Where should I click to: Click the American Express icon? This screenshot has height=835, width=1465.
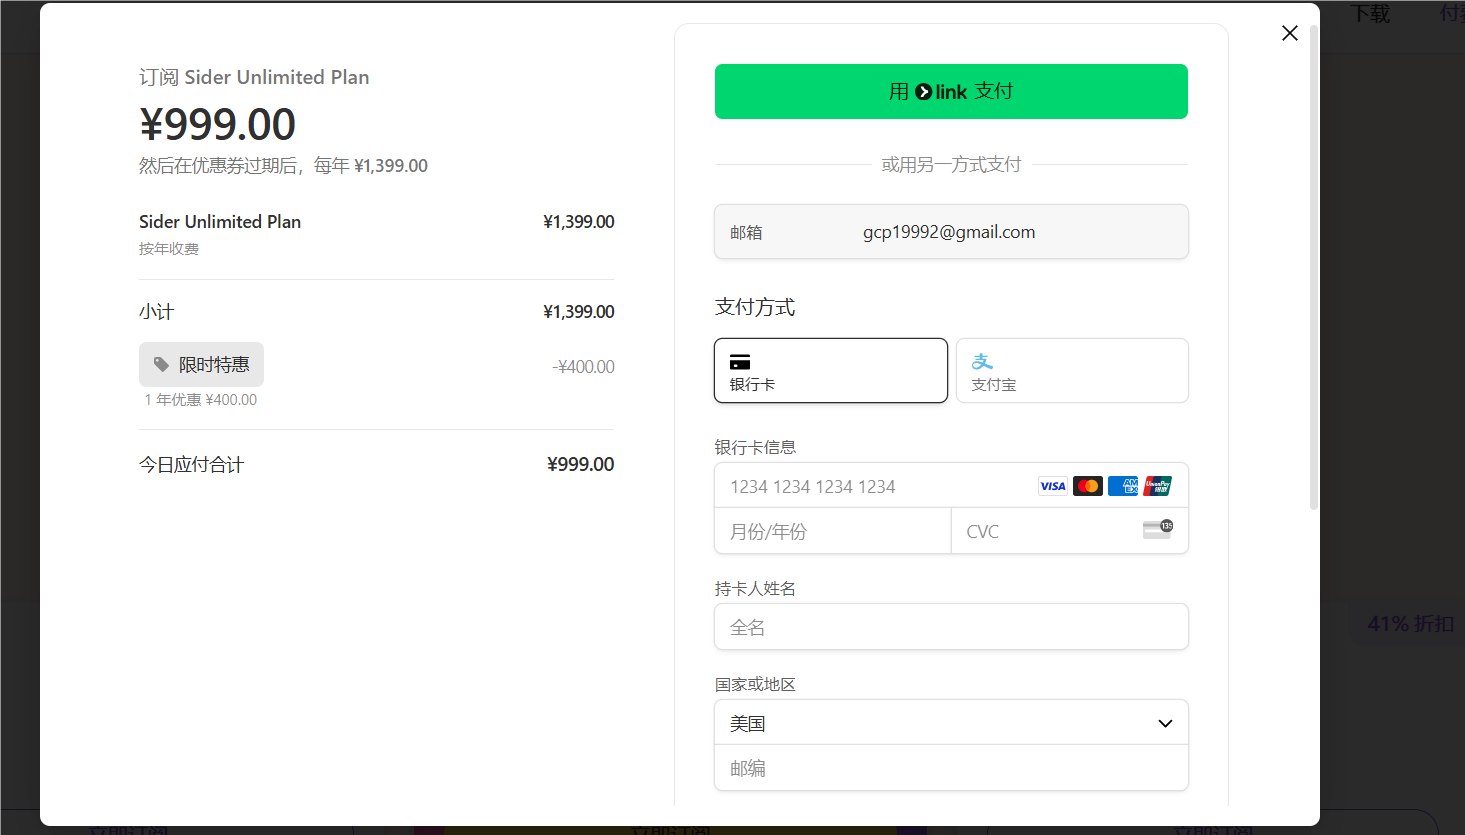[1123, 486]
